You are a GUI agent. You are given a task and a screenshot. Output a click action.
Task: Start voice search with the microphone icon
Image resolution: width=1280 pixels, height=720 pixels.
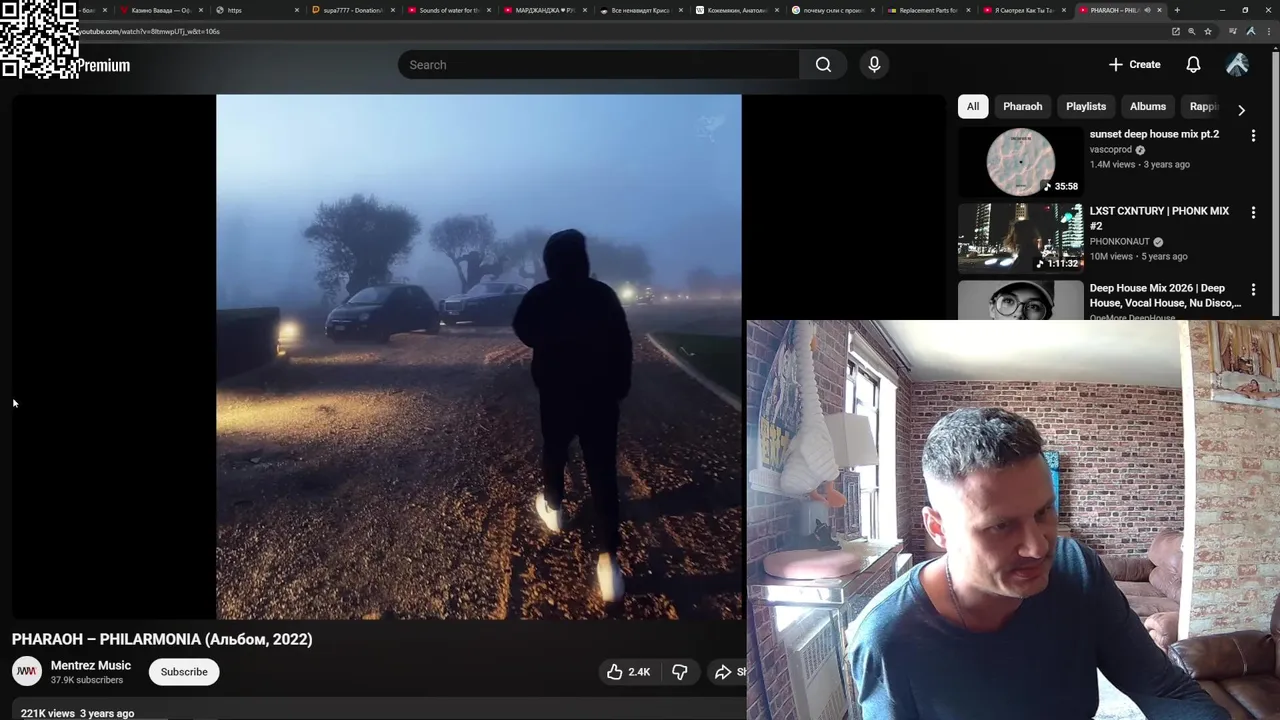(874, 65)
